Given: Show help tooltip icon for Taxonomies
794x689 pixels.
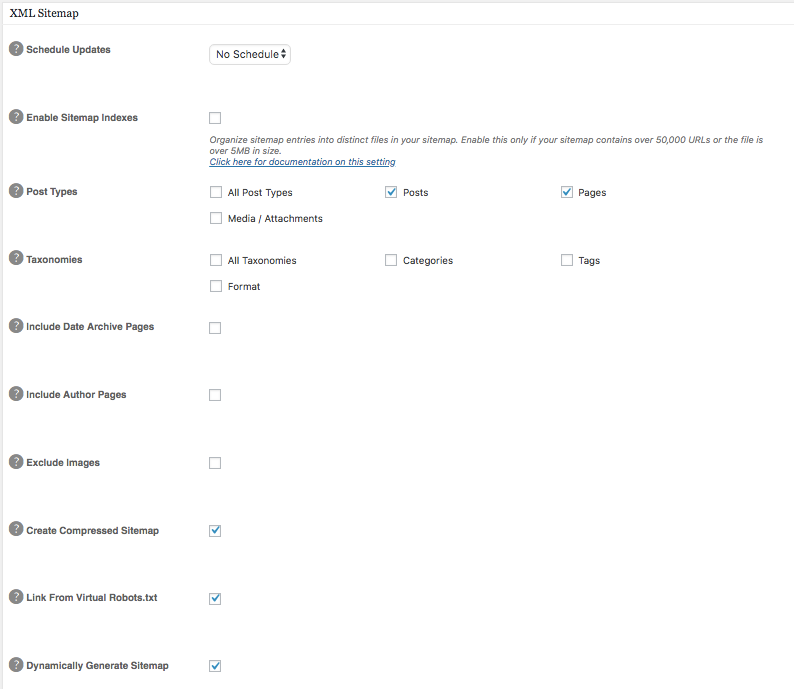Looking at the screenshot, I should (16, 259).
